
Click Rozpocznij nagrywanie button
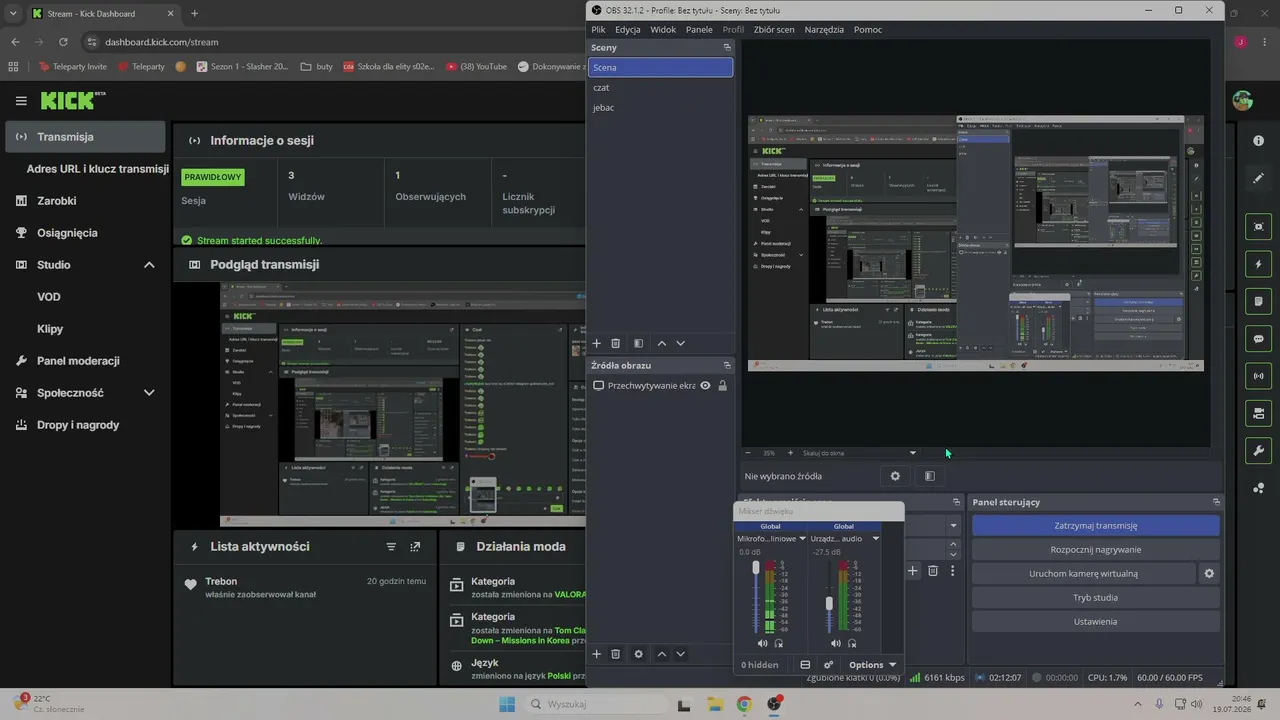[1096, 550]
